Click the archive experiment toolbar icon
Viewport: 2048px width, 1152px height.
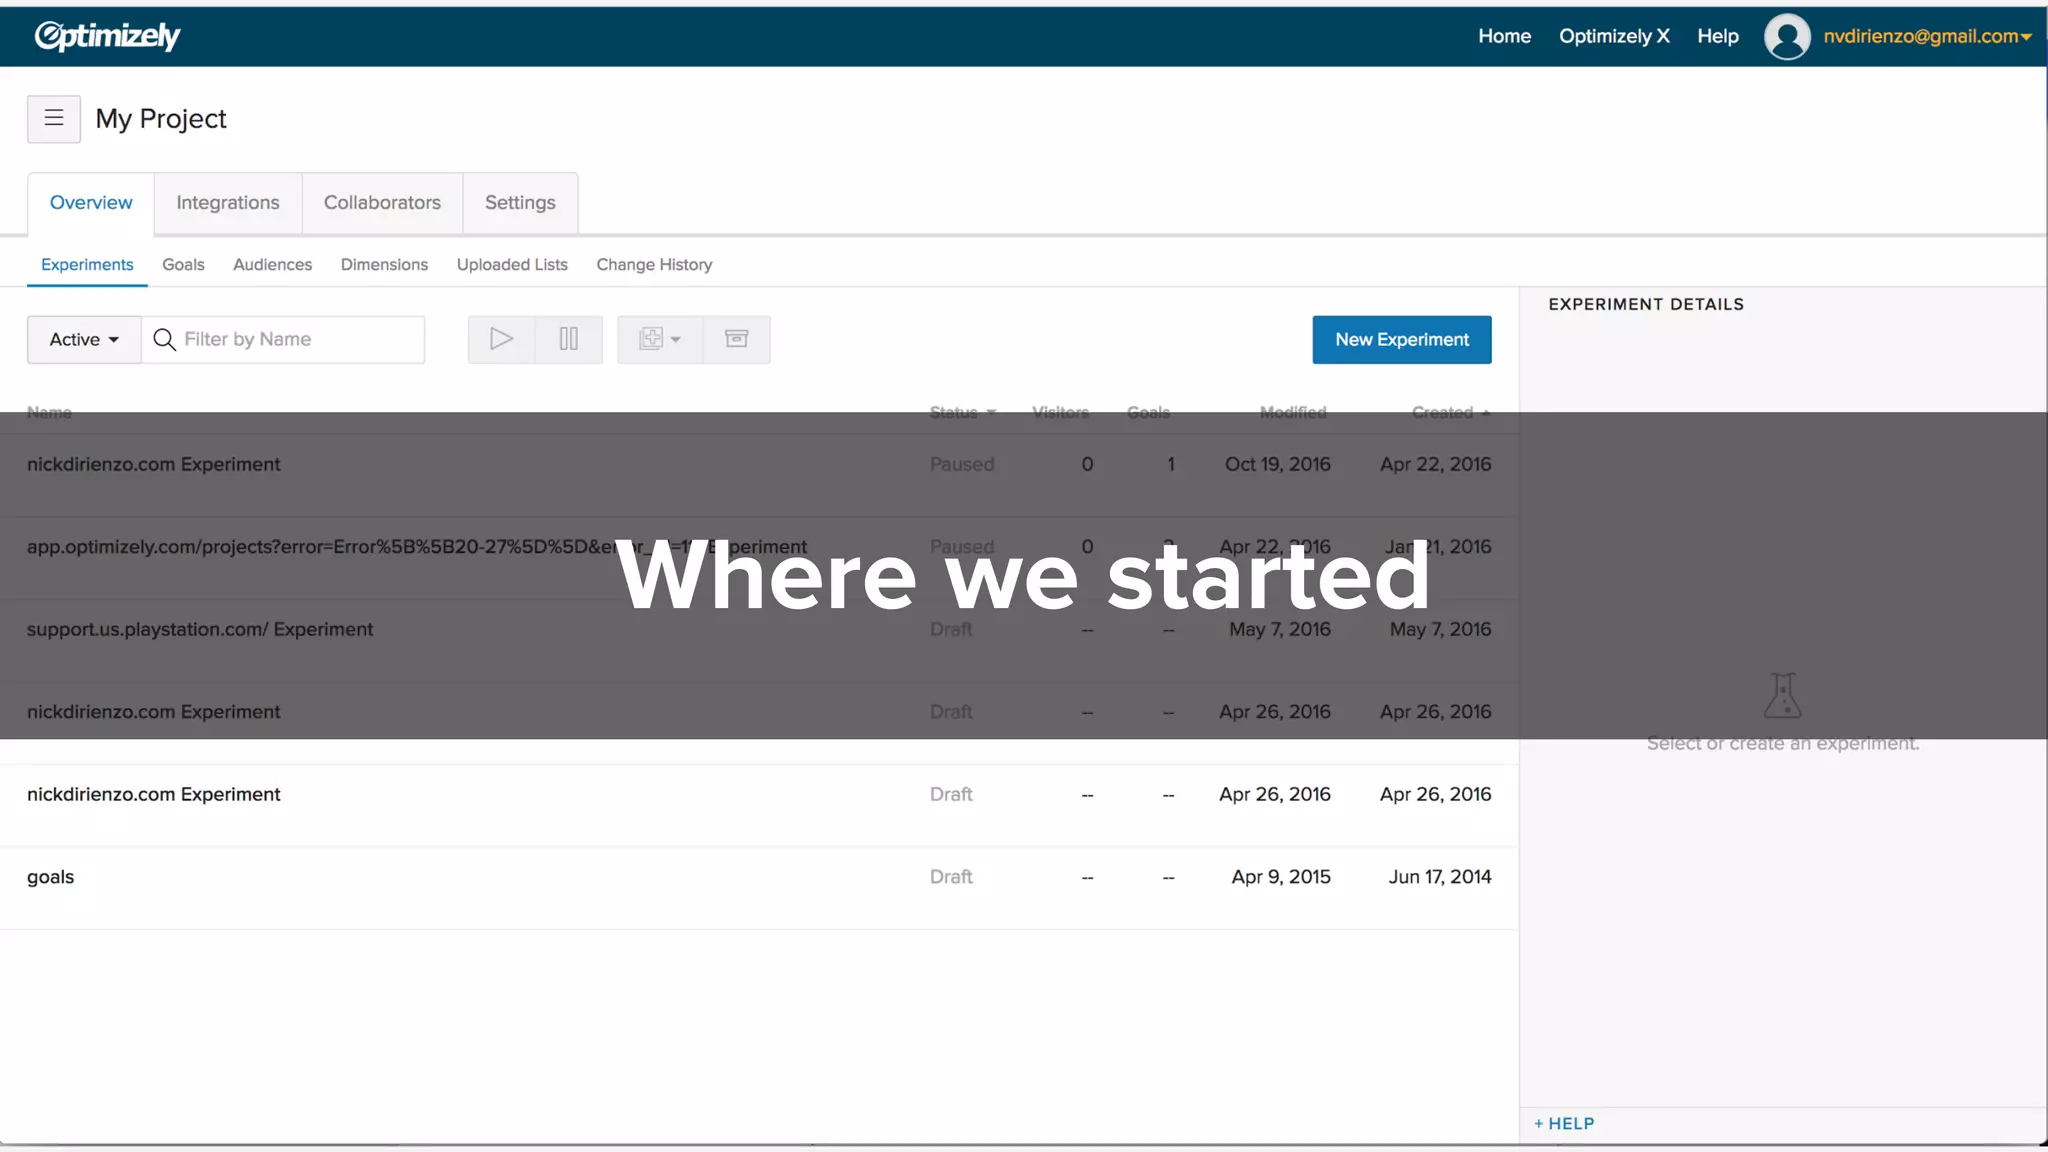click(x=736, y=339)
